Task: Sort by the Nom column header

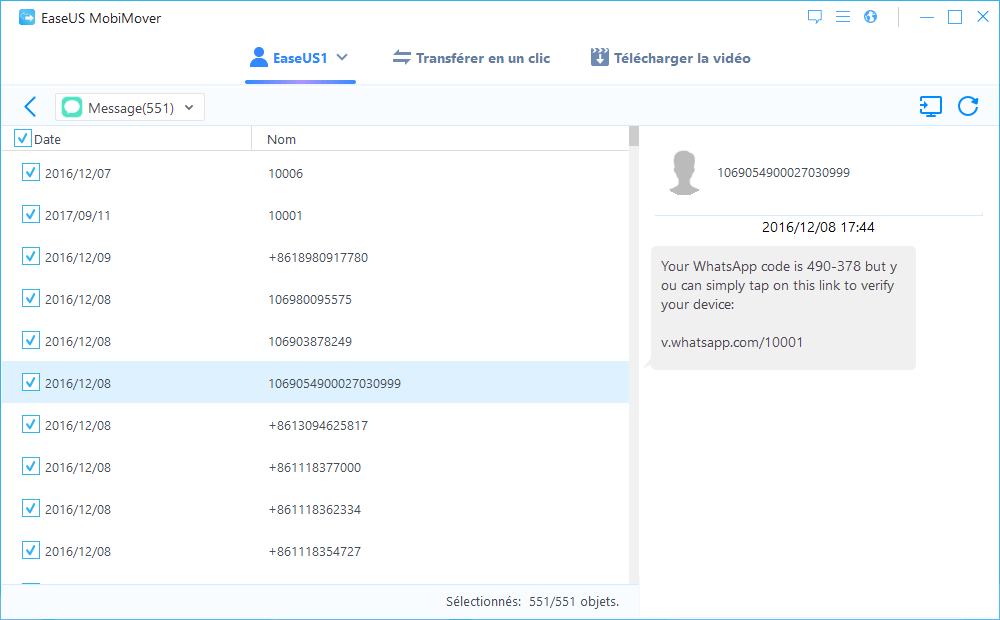Action: [x=282, y=139]
